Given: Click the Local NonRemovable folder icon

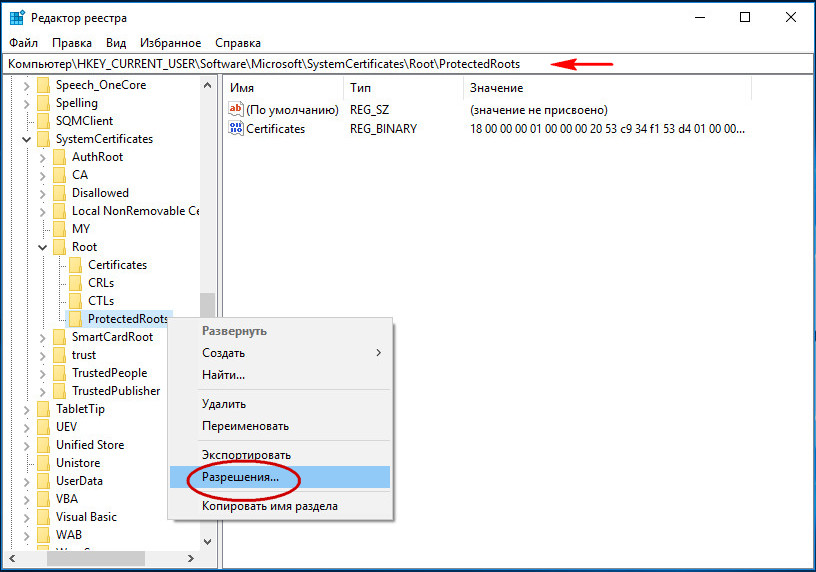Looking at the screenshot, I should 60,211.
